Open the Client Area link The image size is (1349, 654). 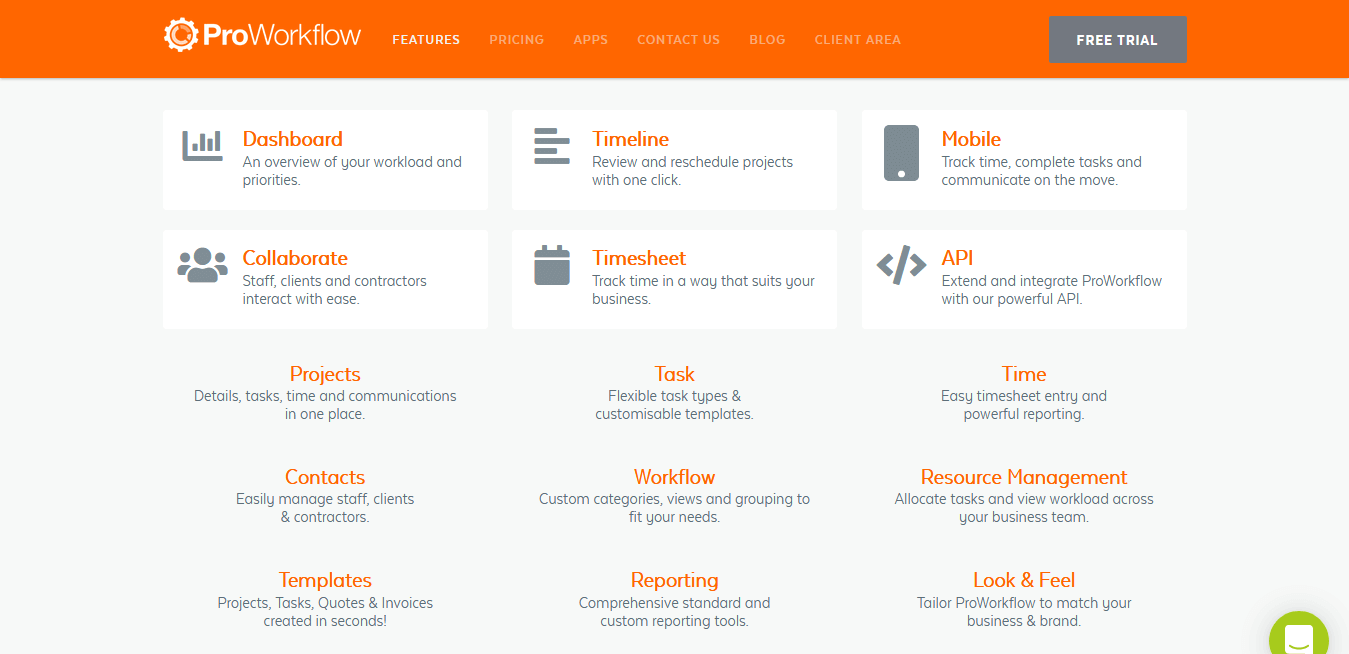pos(857,40)
